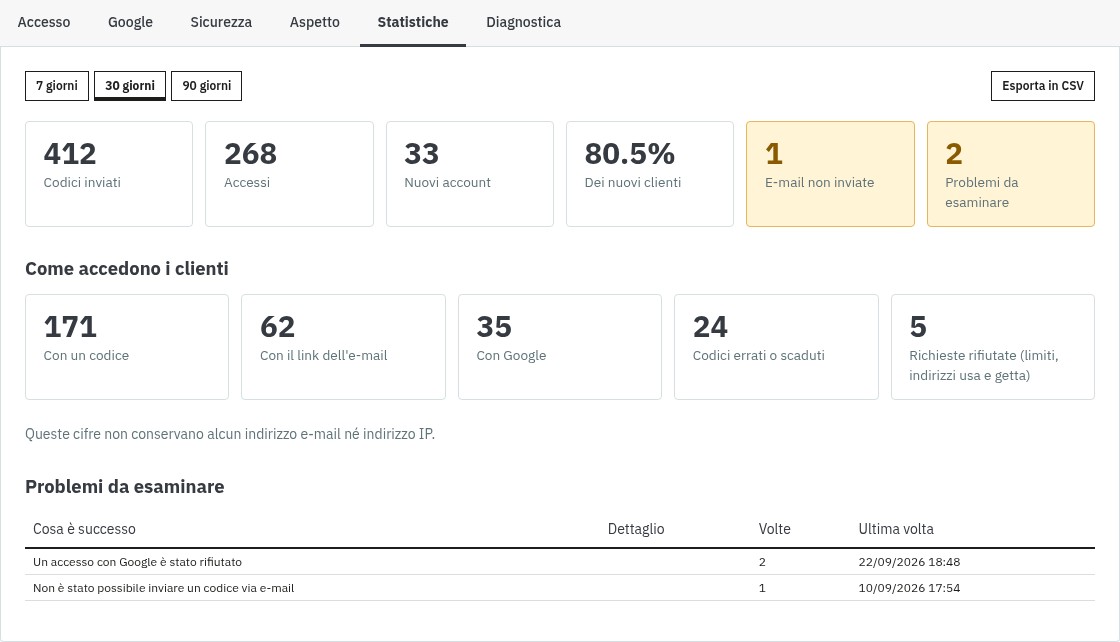
Task: Click the privacy note about indirizzo e-mail né IP
Action: [230, 434]
